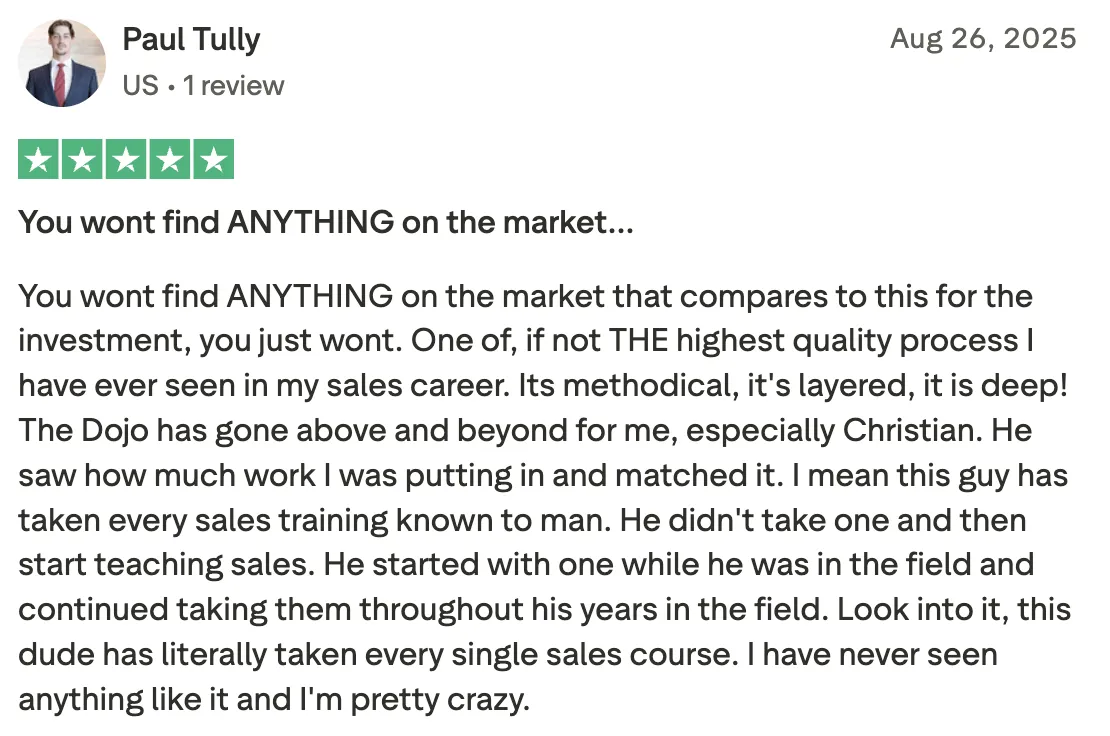Select the fifth green rating star
This screenshot has height=736, width=1110.
click(214, 159)
